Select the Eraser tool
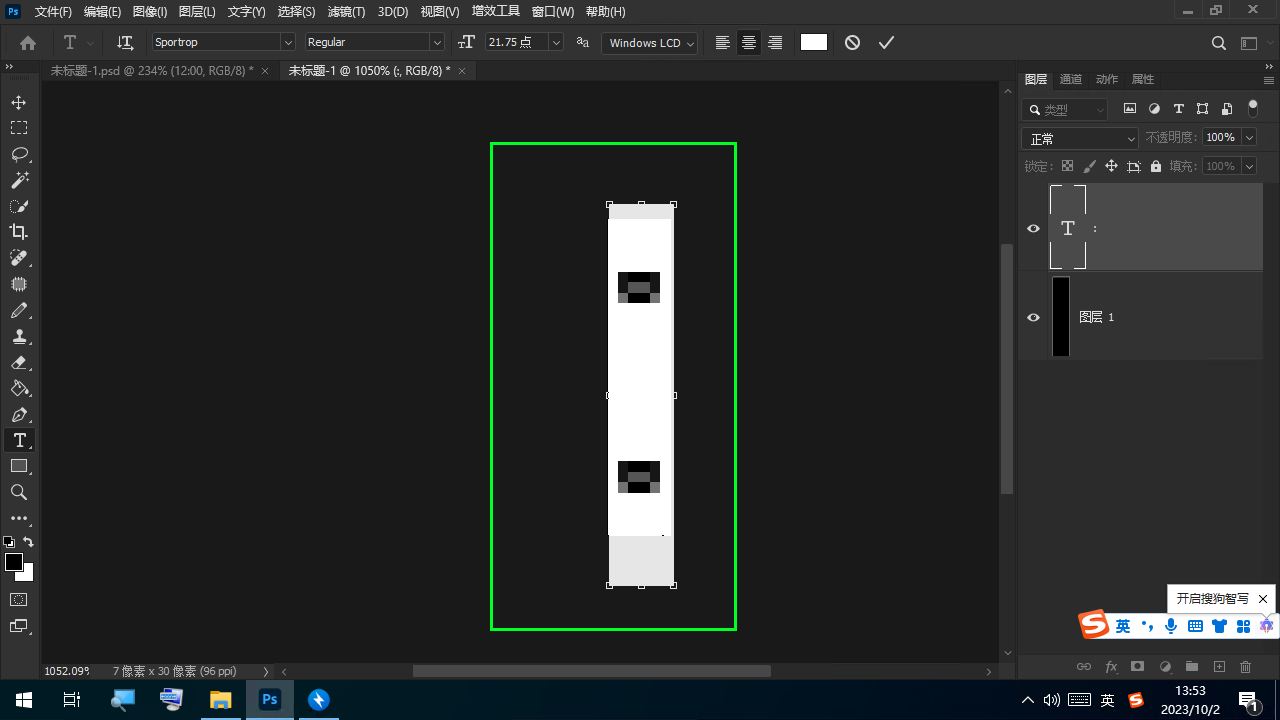Viewport: 1280px width, 720px height. click(19, 363)
